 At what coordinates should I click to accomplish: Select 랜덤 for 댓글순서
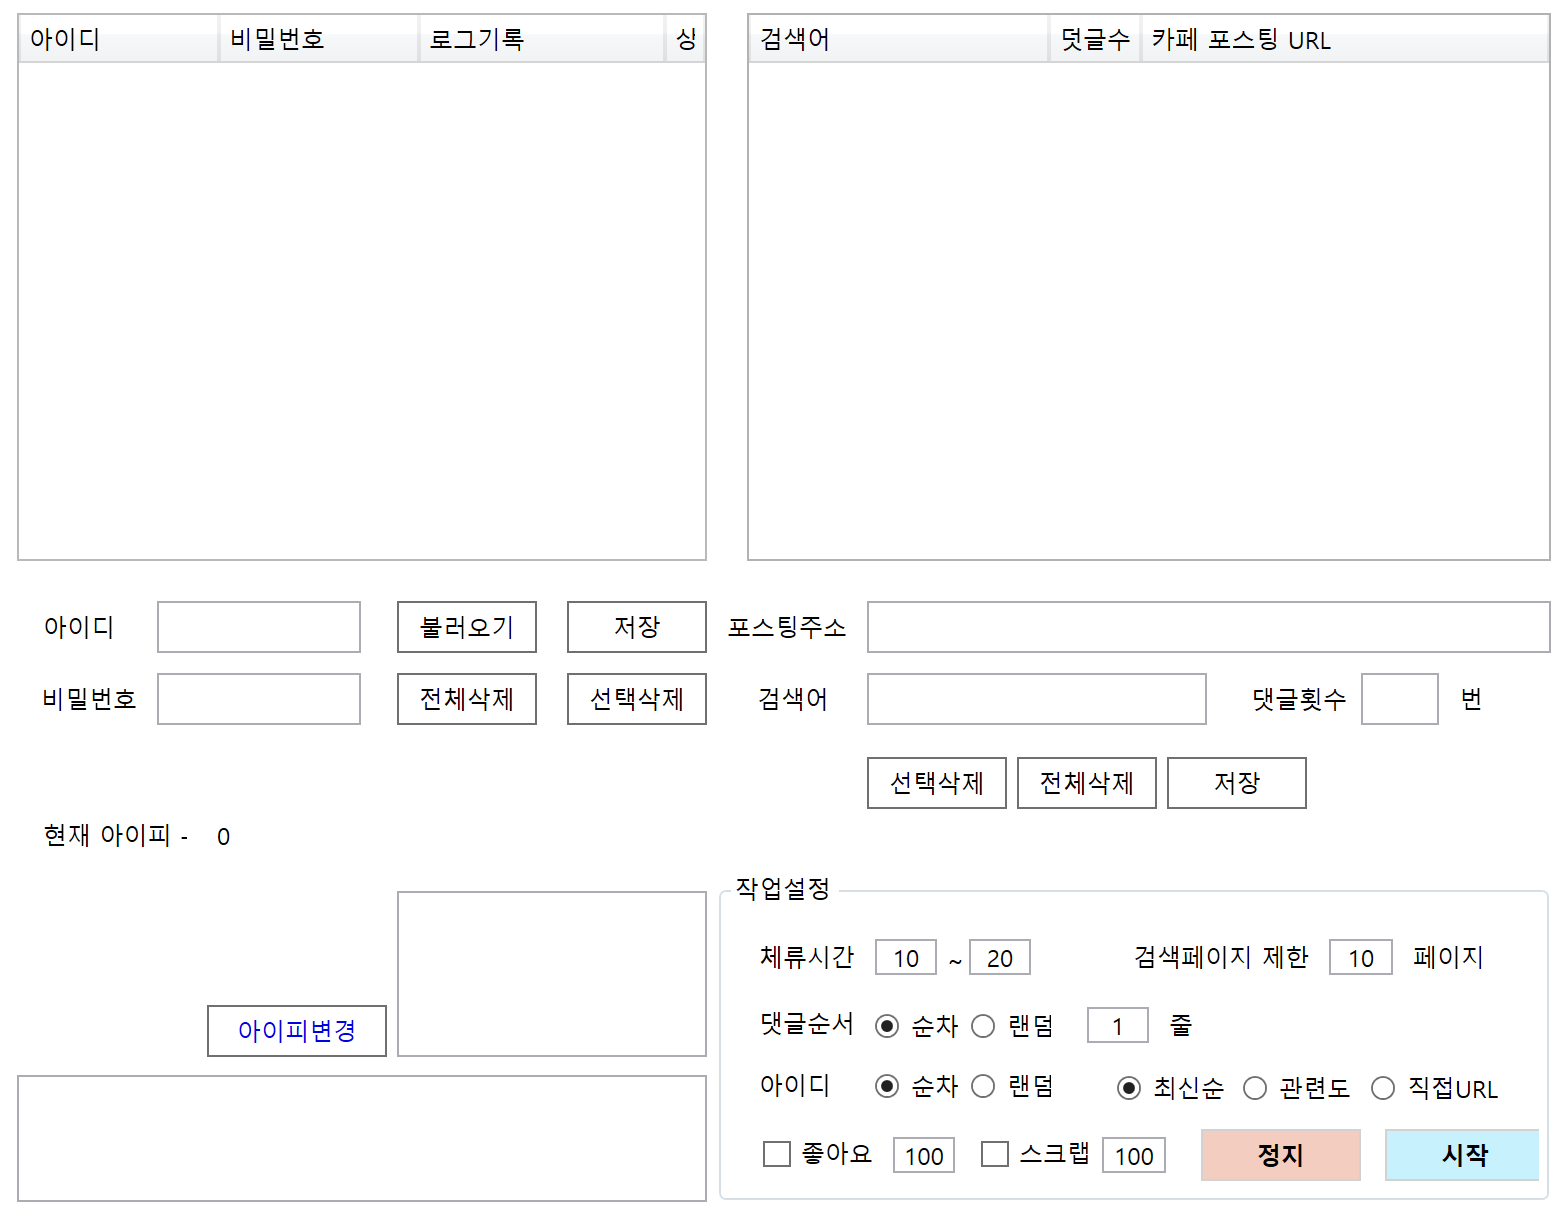click(x=984, y=1026)
